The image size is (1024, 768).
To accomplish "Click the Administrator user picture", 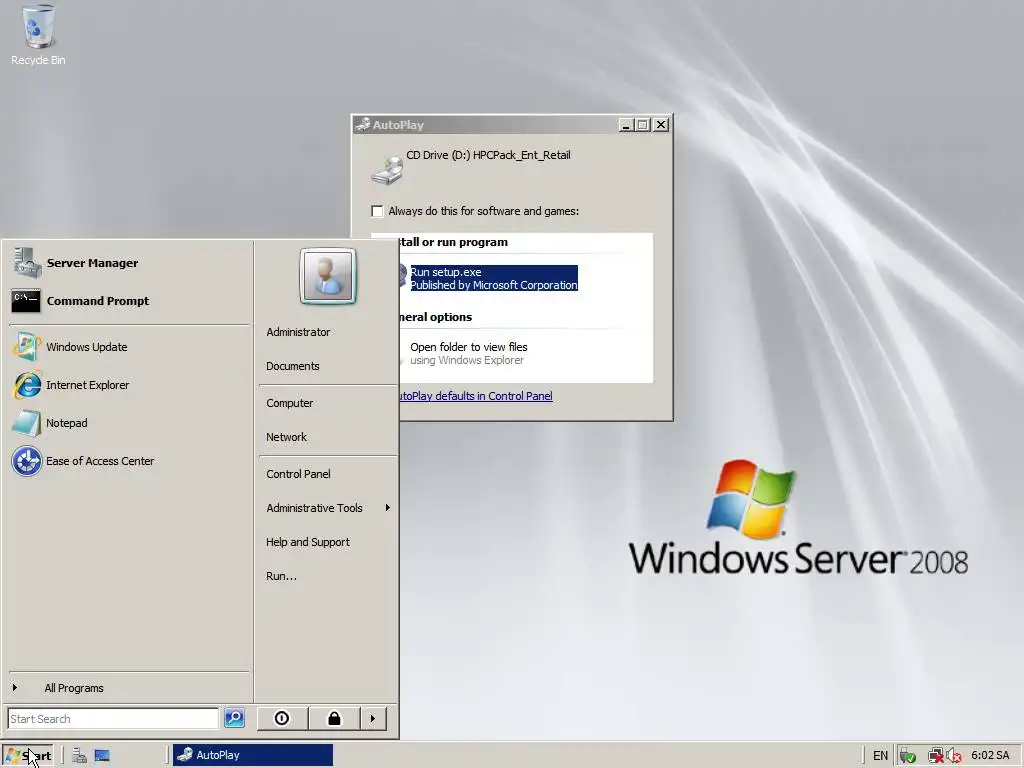I will point(328,276).
